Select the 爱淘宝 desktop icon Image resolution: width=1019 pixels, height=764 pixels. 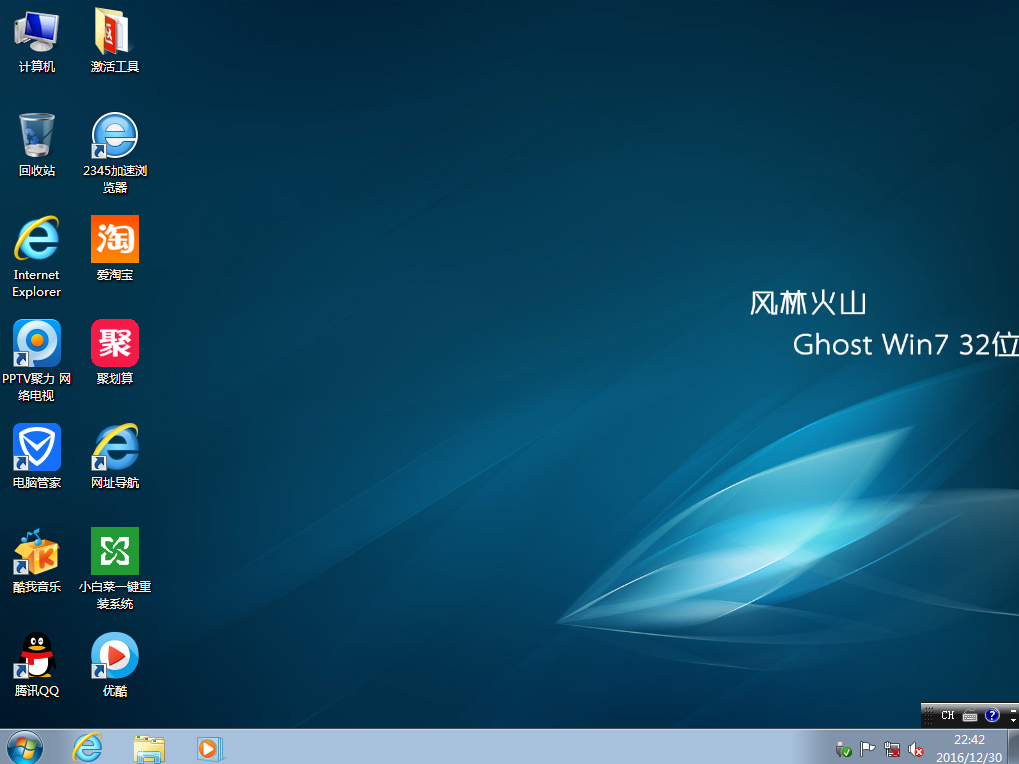coord(115,248)
